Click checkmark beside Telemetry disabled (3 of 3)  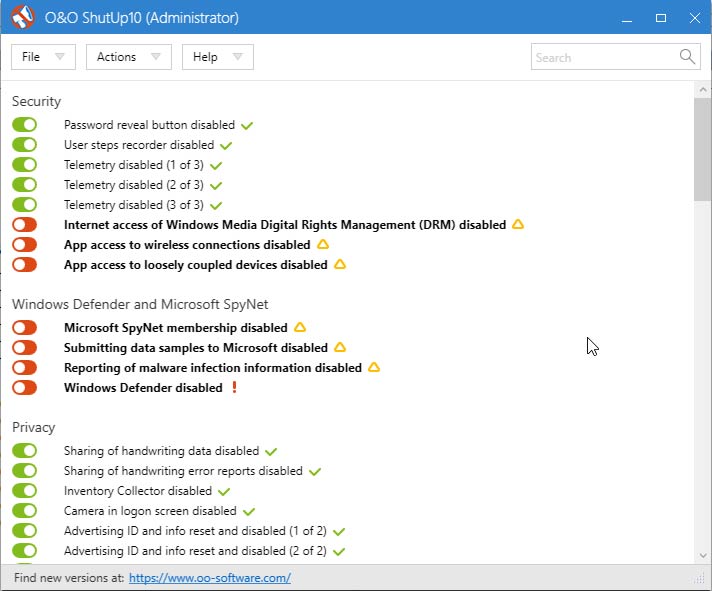click(216, 206)
